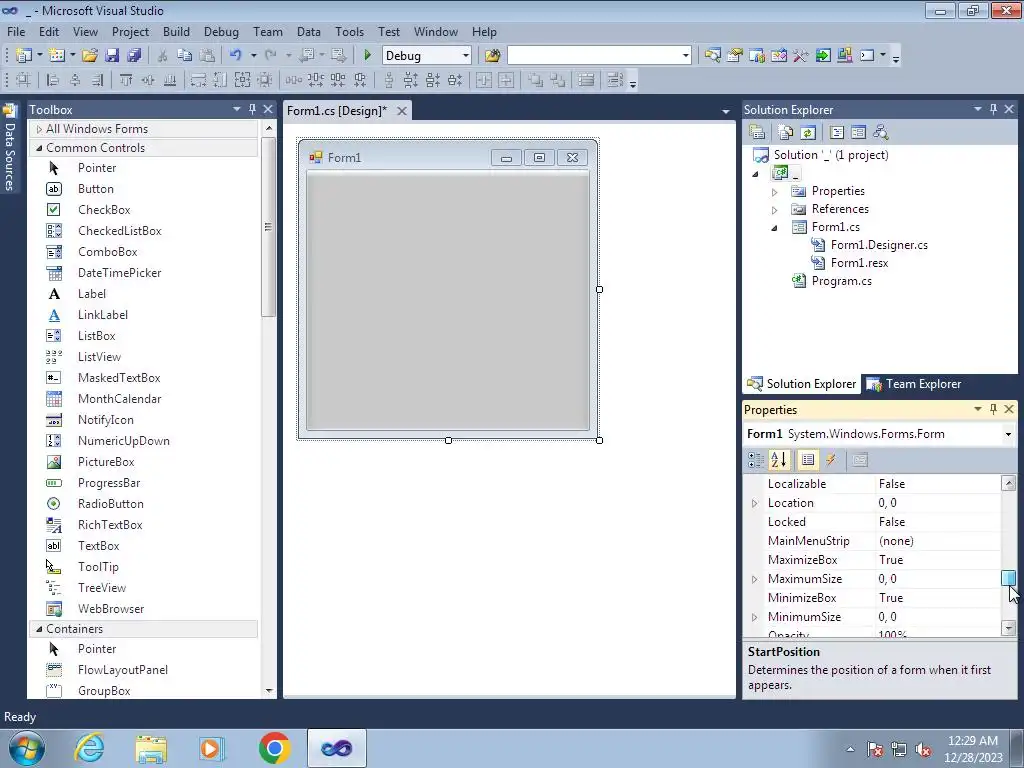Start debugging with the green play arrow
Image resolution: width=1024 pixels, height=768 pixels.
click(x=367, y=56)
